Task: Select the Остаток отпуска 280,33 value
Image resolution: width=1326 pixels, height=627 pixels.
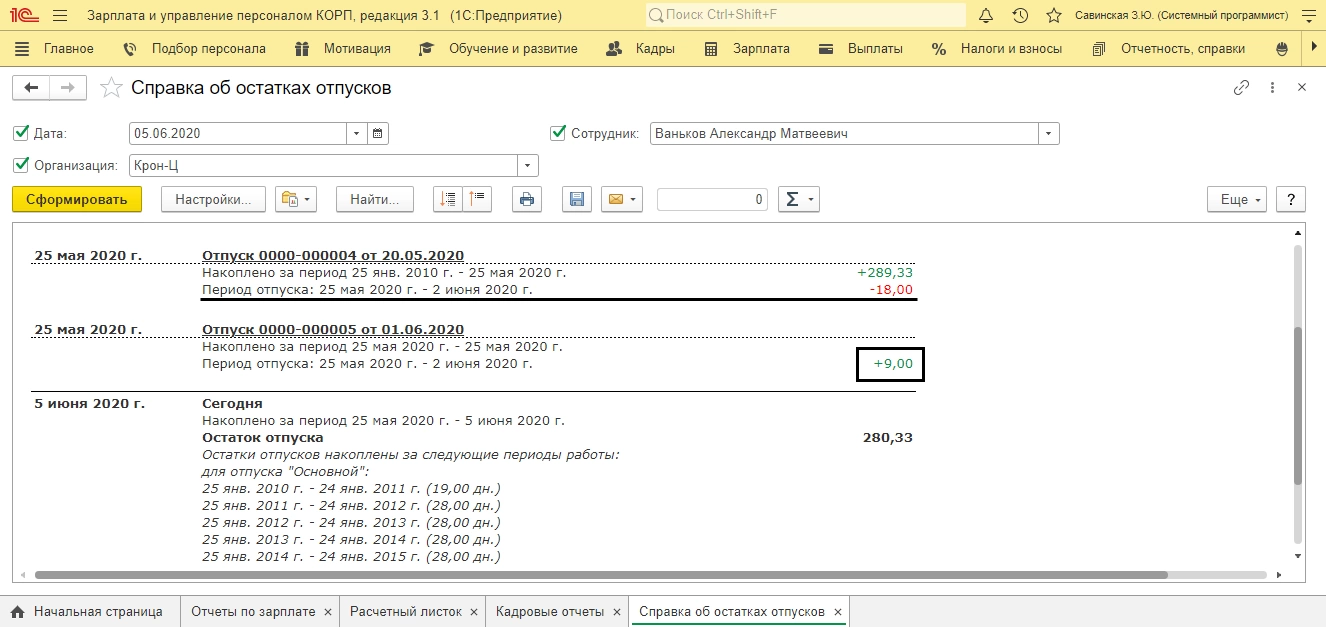Action: point(888,437)
